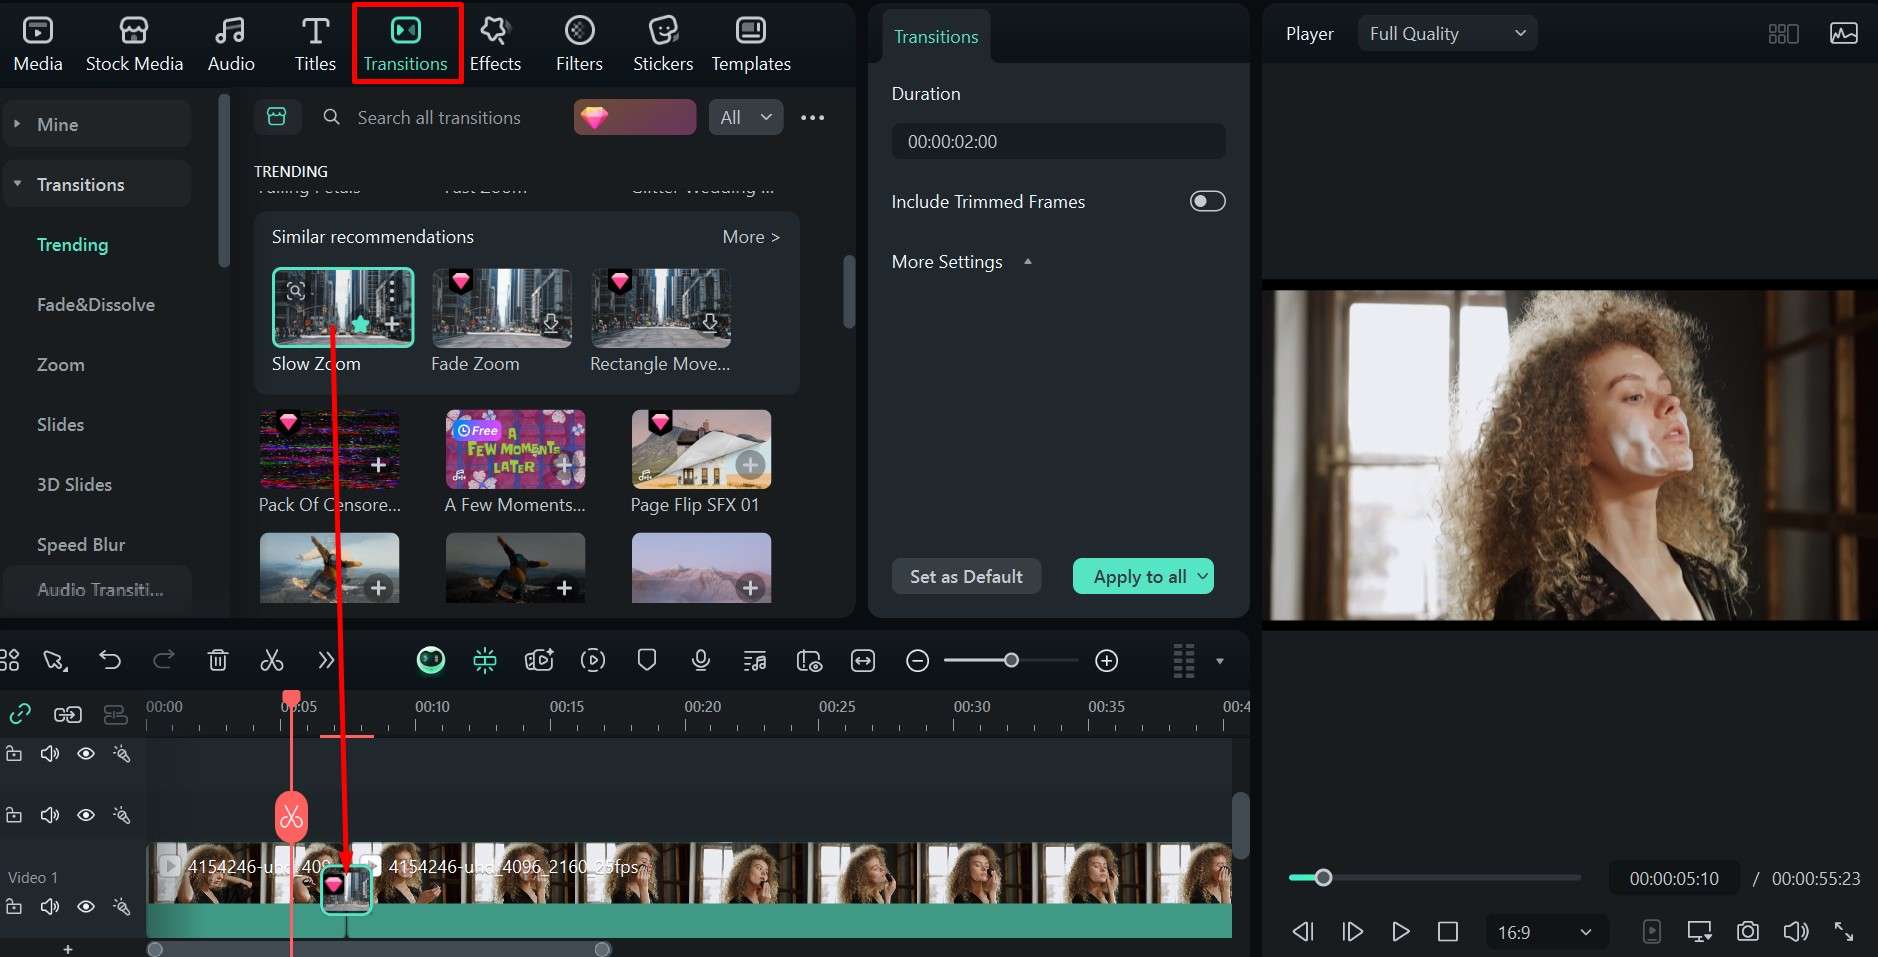Click the player layout grid icon
This screenshot has height=957, width=1878.
point(1784,33)
